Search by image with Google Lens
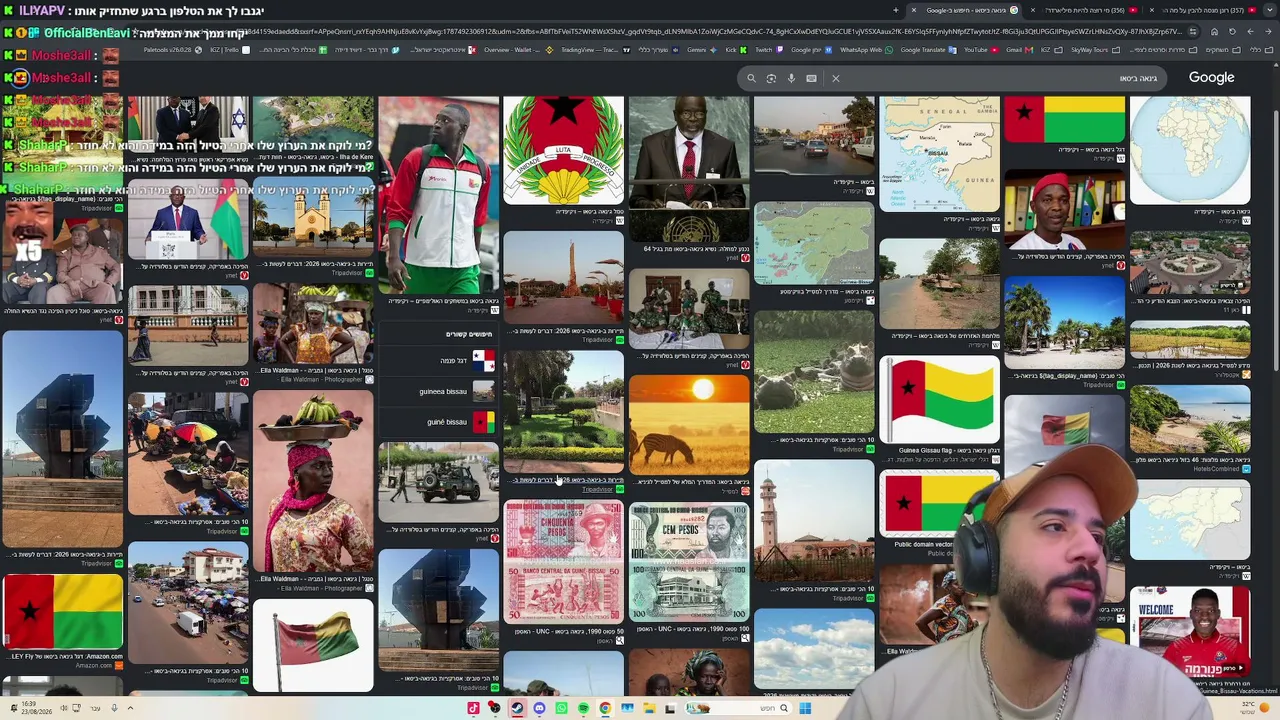1280x720 pixels. click(771, 78)
